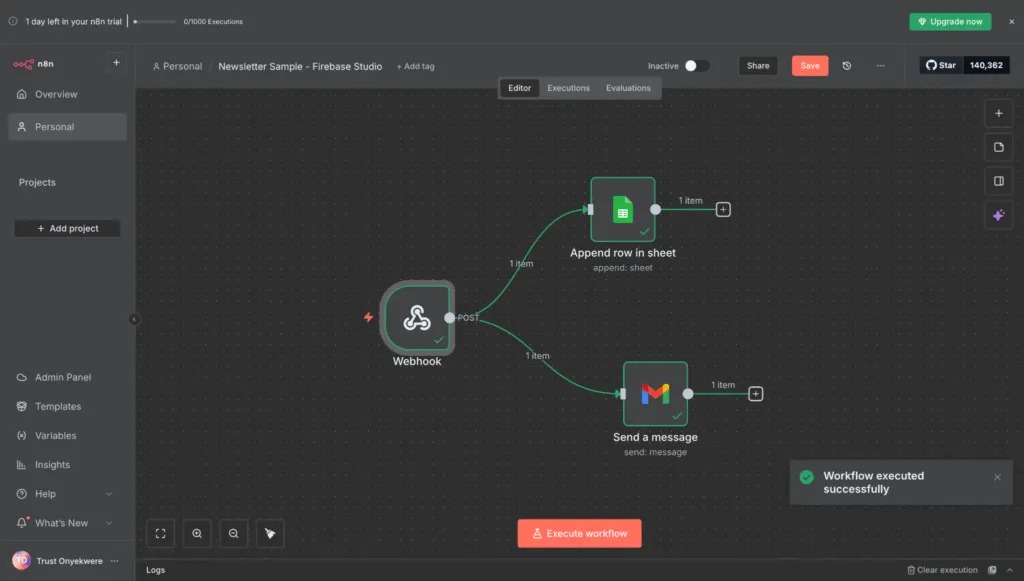Click the Execute workflow button
The image size is (1024, 581).
pyautogui.click(x=579, y=533)
